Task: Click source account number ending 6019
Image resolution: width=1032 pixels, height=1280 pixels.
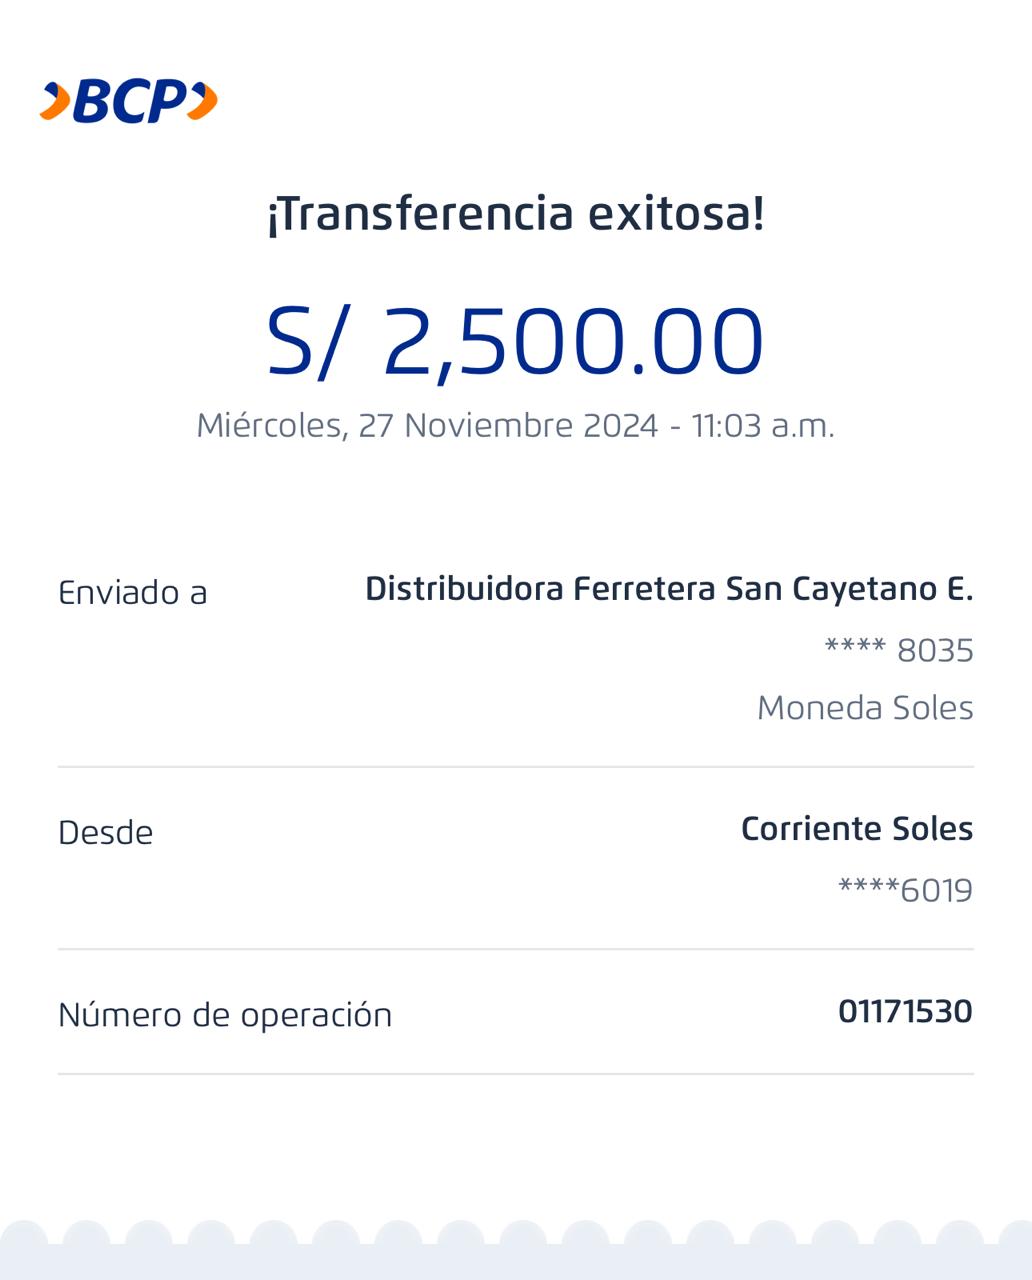Action: point(905,890)
